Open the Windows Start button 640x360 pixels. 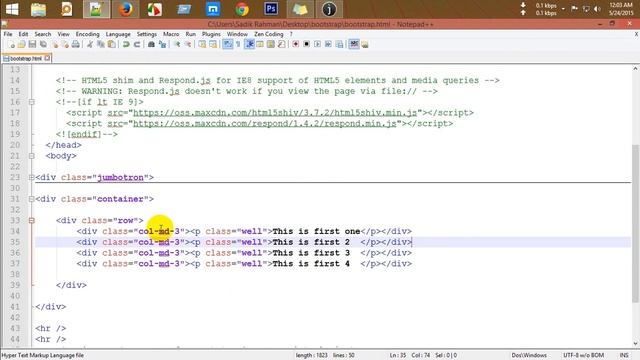[12, 9]
